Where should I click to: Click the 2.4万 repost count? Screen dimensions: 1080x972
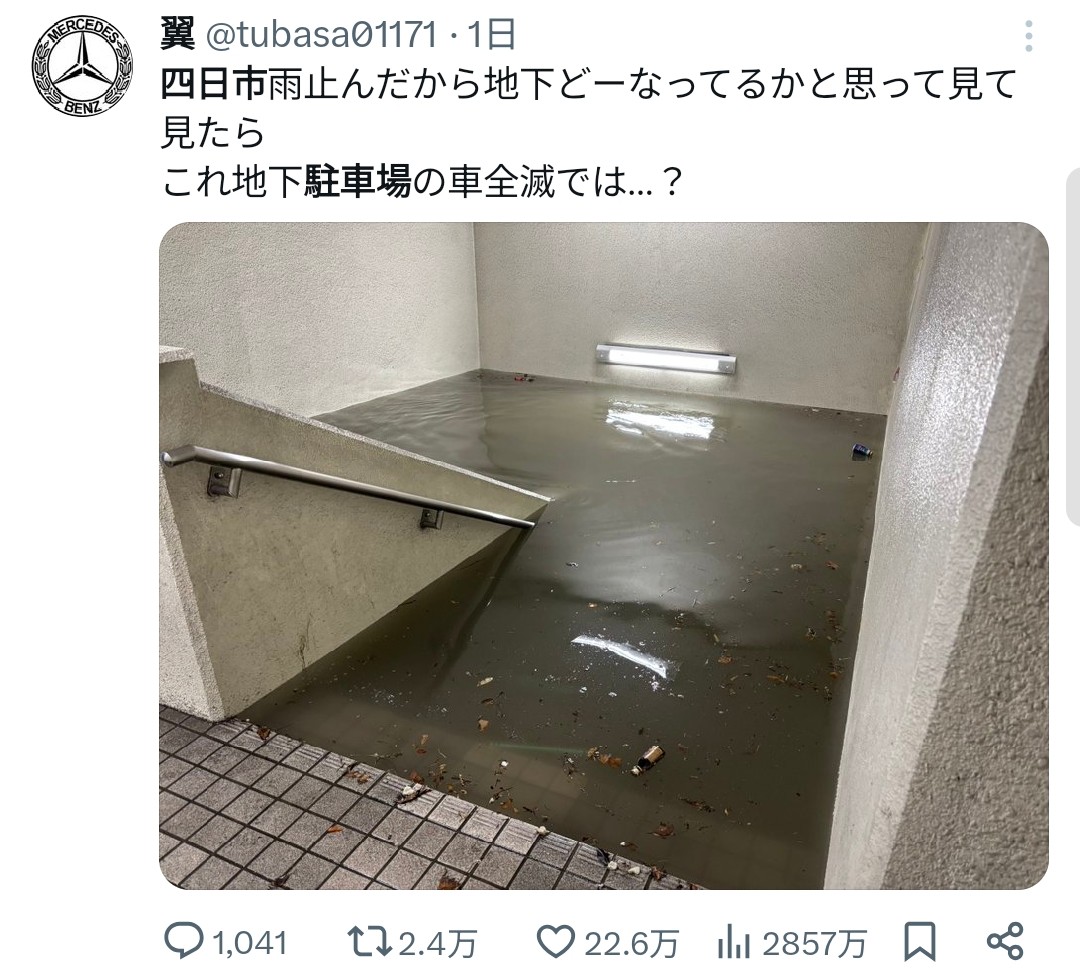(x=437, y=942)
